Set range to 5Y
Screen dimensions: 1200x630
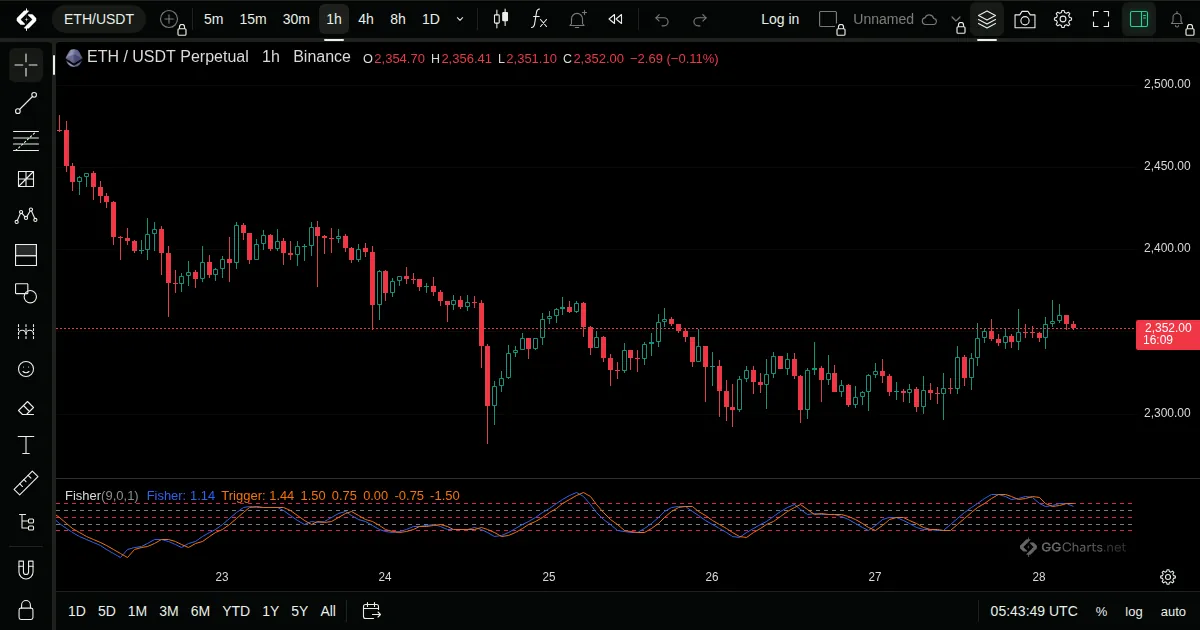coord(300,611)
